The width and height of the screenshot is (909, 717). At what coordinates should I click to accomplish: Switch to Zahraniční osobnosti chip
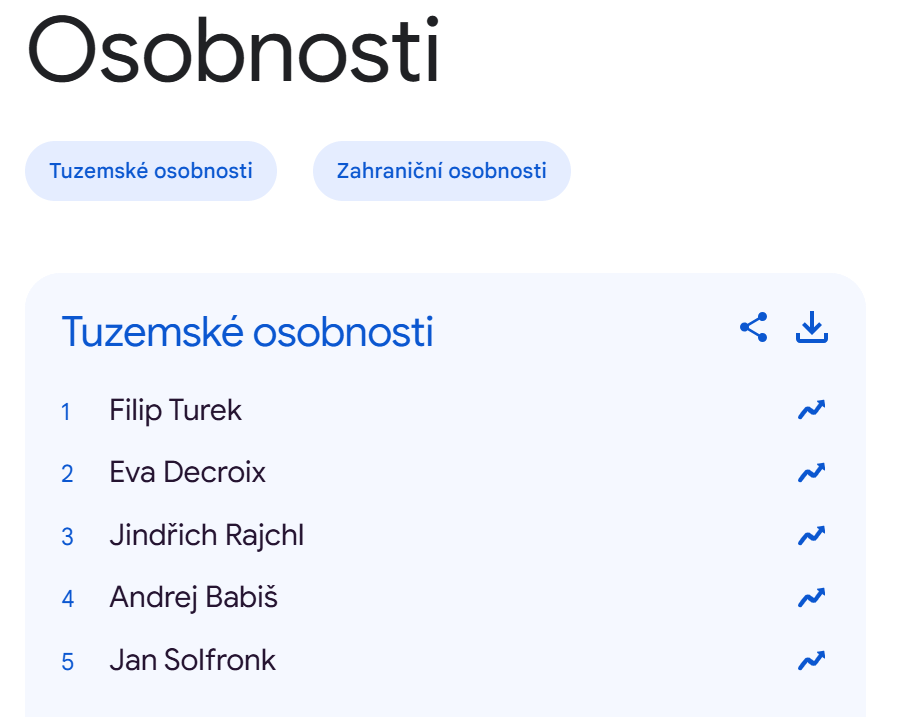(441, 171)
